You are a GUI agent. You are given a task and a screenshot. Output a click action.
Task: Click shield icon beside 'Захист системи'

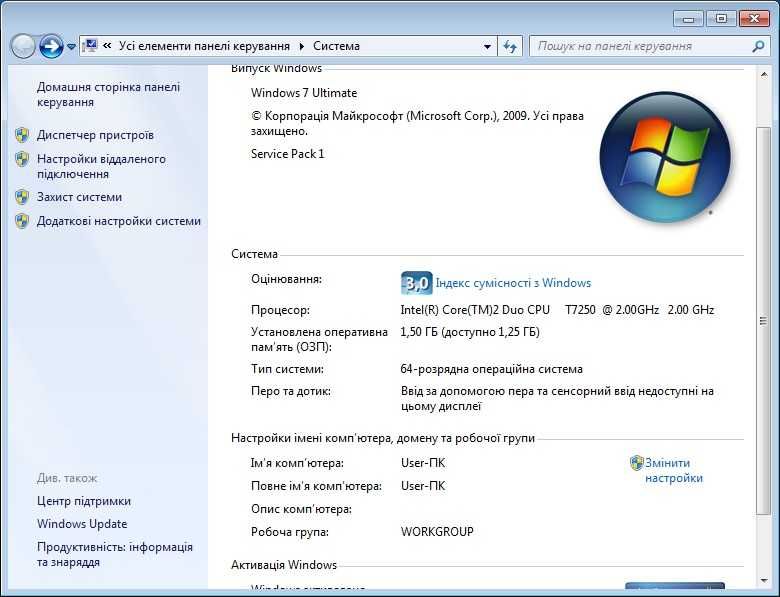click(22, 197)
